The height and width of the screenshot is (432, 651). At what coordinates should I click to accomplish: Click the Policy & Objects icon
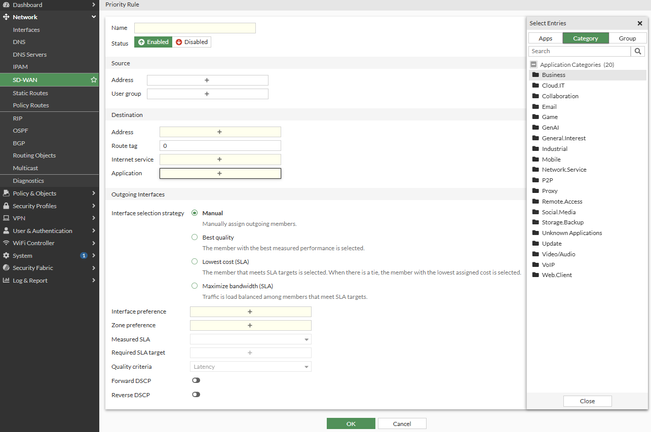tap(6, 193)
